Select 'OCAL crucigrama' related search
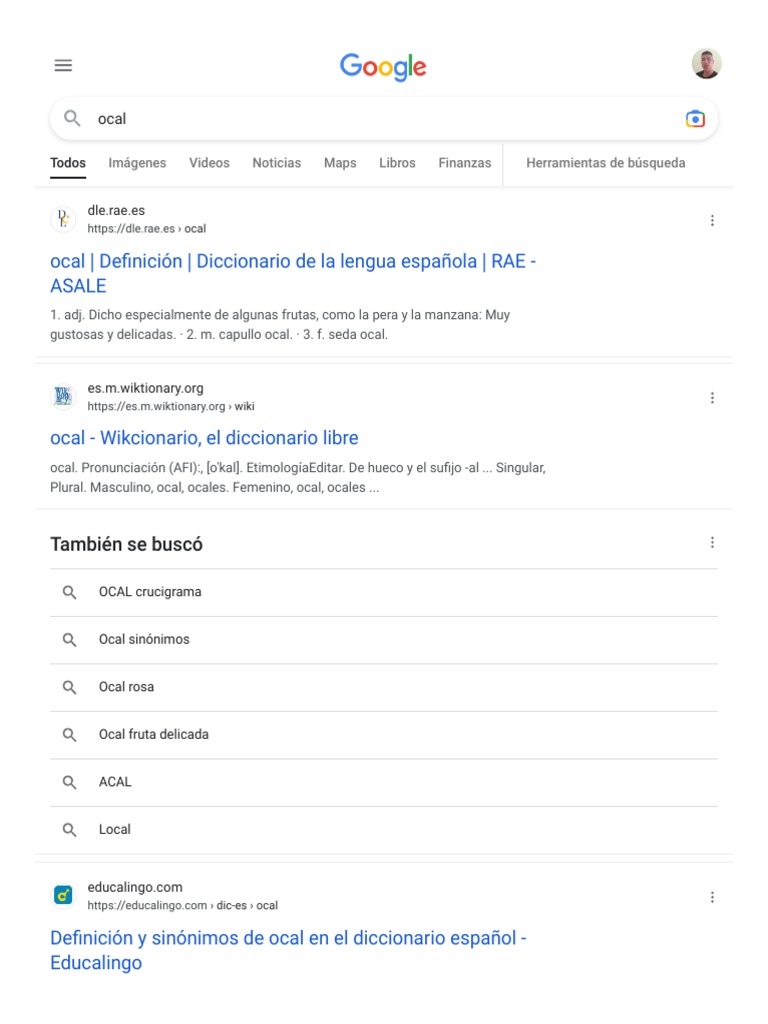The height and width of the screenshot is (1024, 768). pyautogui.click(x=150, y=592)
